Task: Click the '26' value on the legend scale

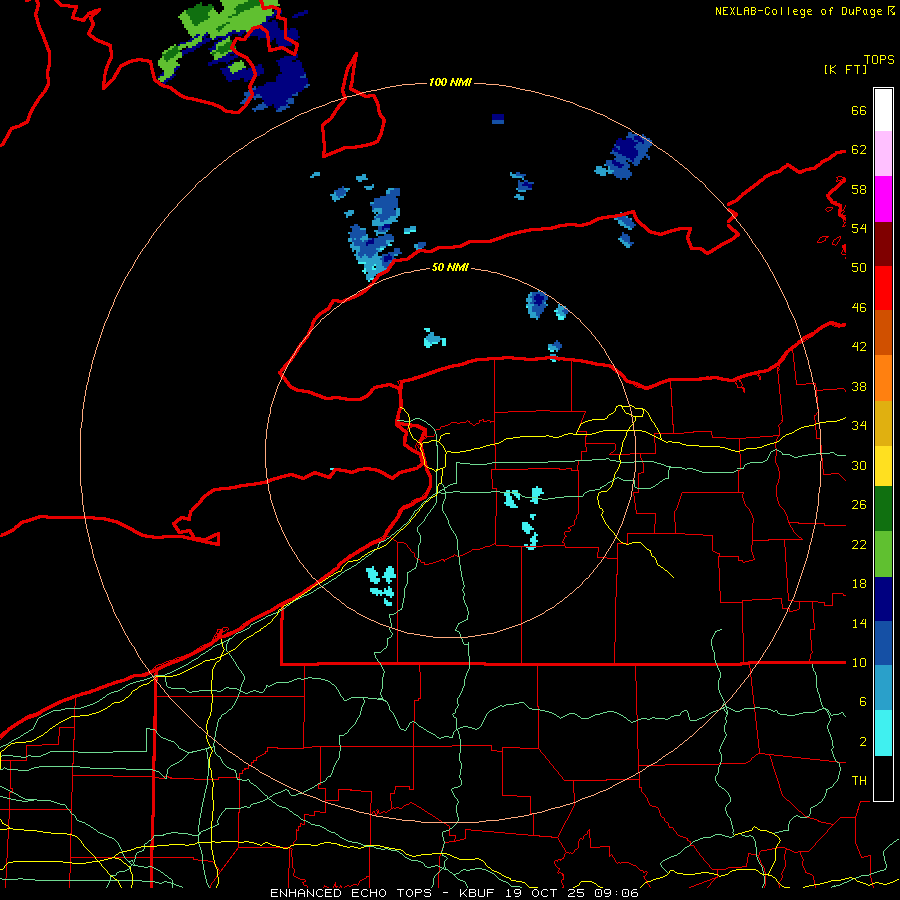Action: (x=859, y=505)
